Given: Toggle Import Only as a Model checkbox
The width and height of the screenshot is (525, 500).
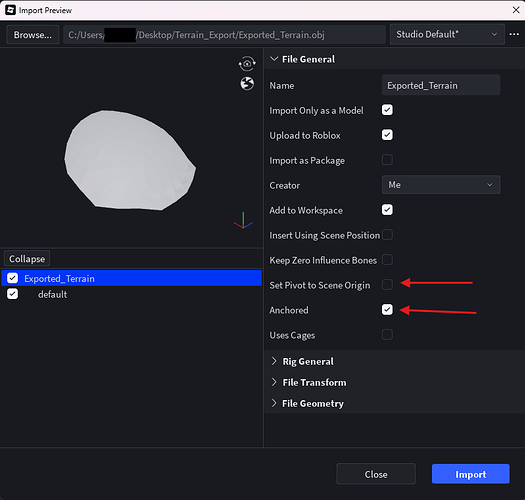Looking at the screenshot, I should pyautogui.click(x=387, y=110).
